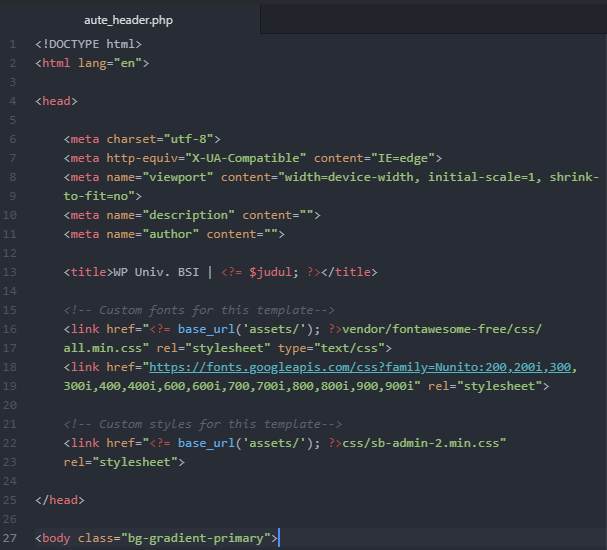Image resolution: width=607 pixels, height=550 pixels.
Task: Click the empty tab bar area right of the tab
Action: point(434,19)
